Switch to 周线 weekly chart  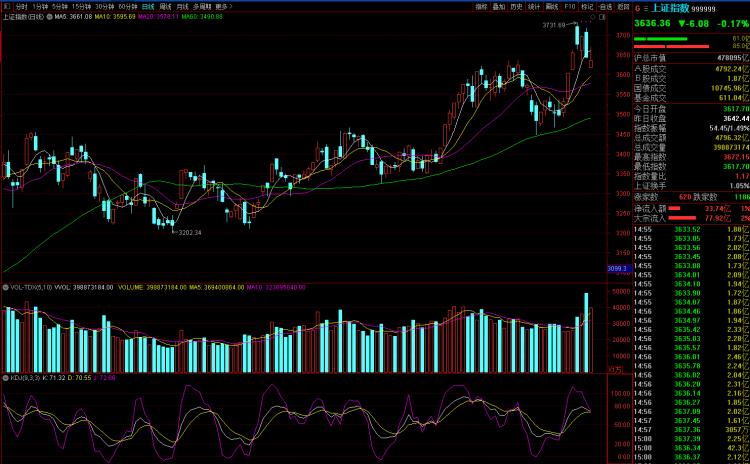click(165, 7)
